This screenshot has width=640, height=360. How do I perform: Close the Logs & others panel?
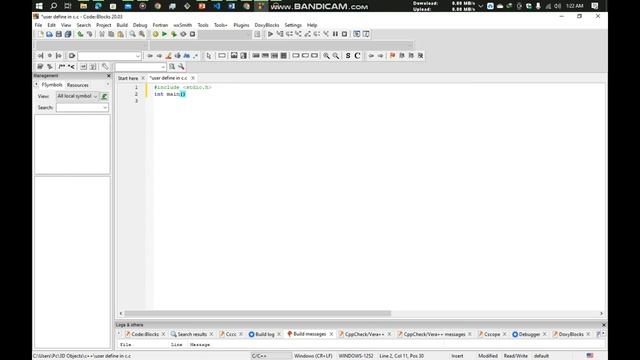(604, 325)
